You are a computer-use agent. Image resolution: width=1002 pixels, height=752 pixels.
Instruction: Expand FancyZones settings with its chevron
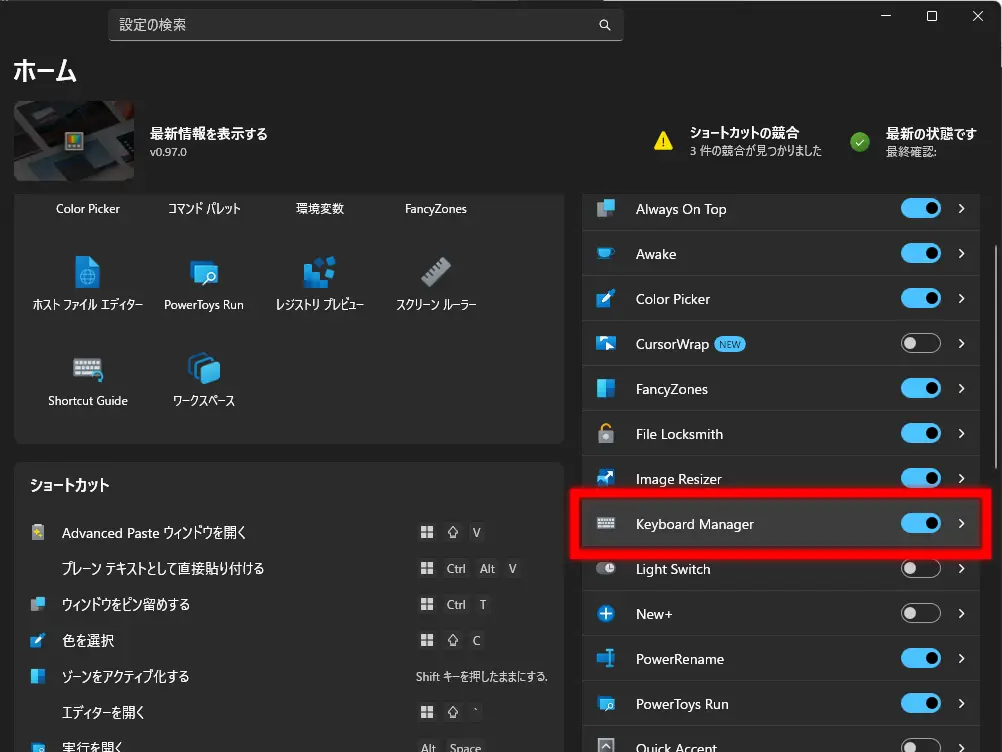[x=961, y=388]
